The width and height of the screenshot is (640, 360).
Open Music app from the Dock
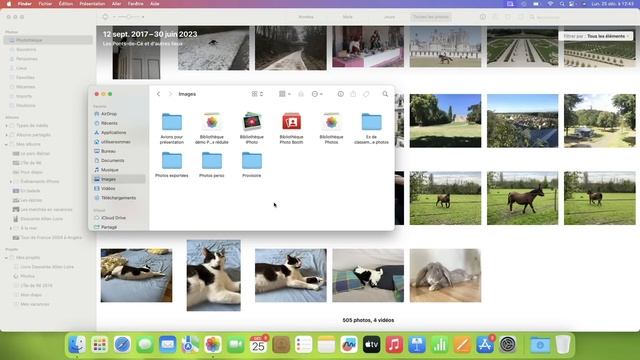point(394,345)
